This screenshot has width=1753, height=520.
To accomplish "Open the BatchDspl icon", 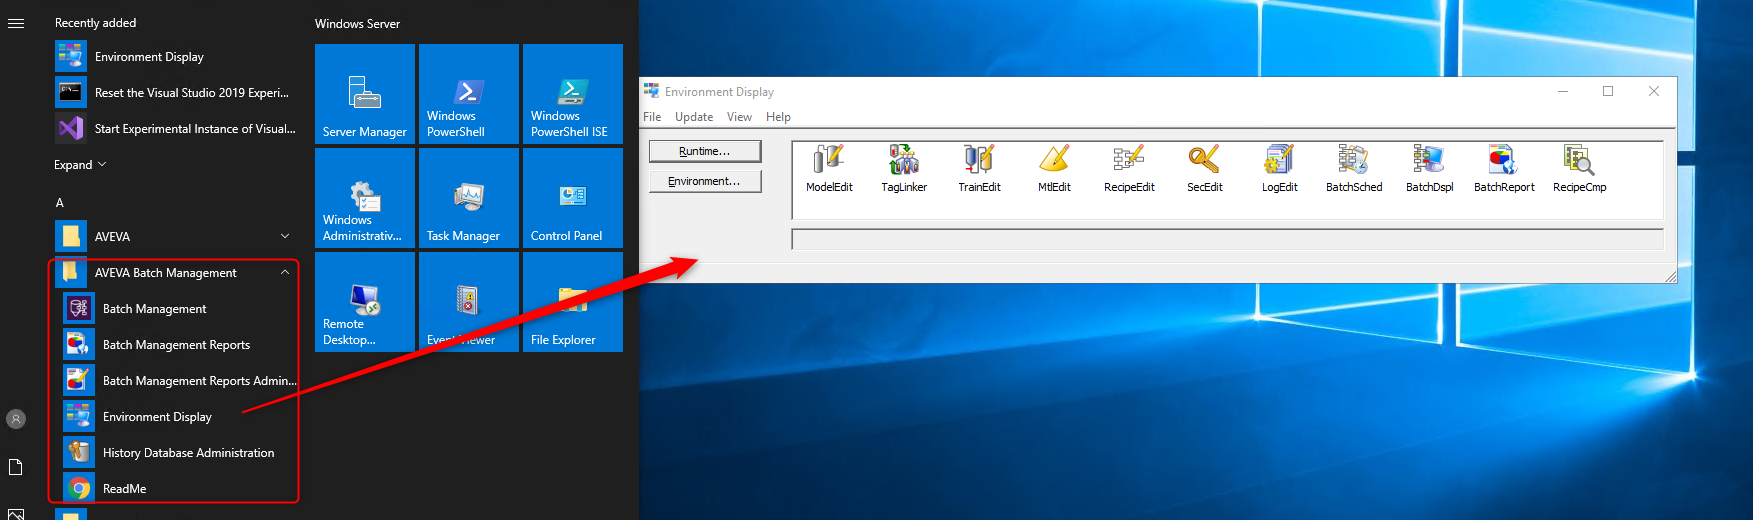I will [x=1429, y=168].
